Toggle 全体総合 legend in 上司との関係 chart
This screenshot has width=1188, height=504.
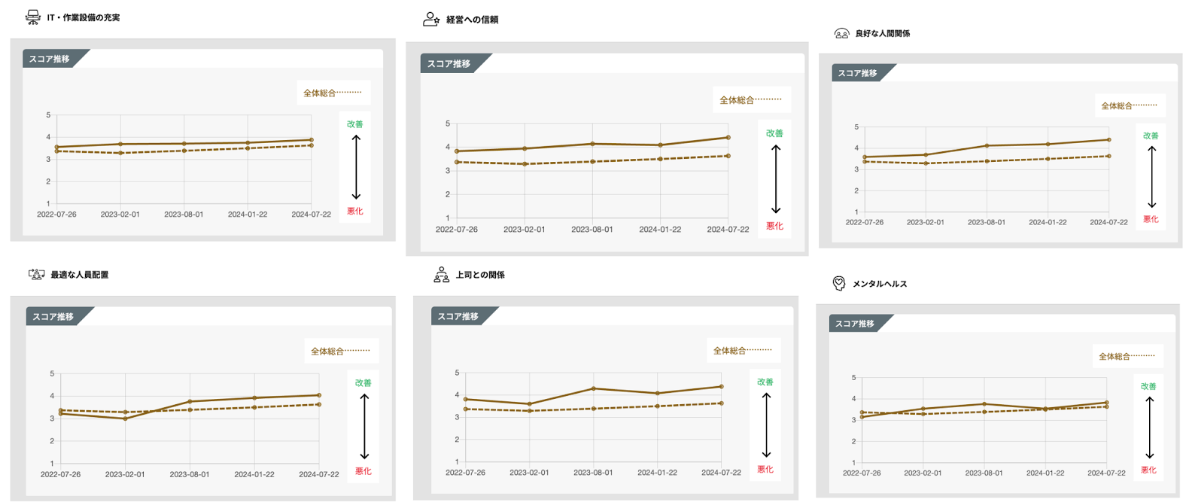tap(743, 350)
